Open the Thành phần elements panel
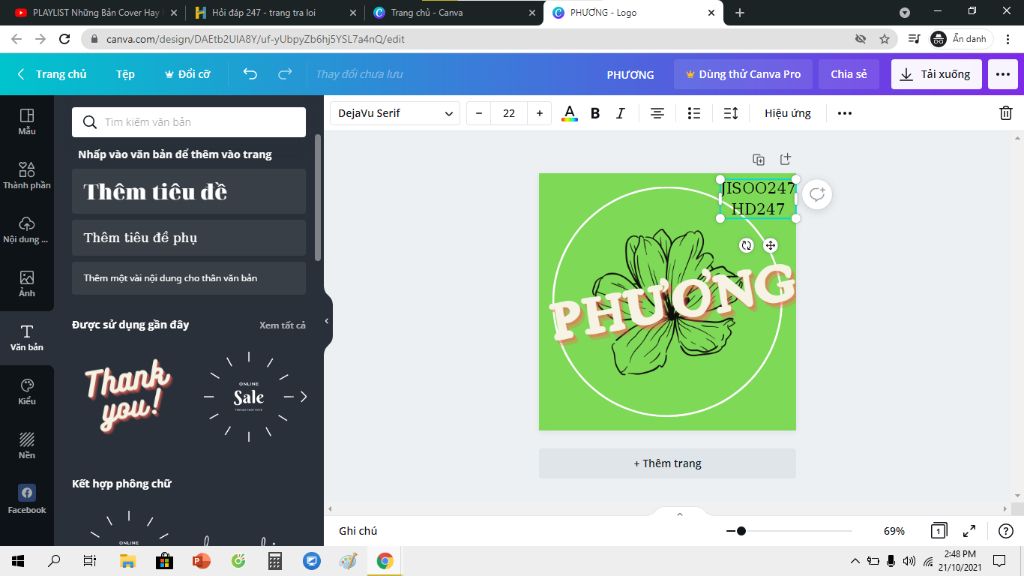Image resolution: width=1024 pixels, height=576 pixels. 27,176
